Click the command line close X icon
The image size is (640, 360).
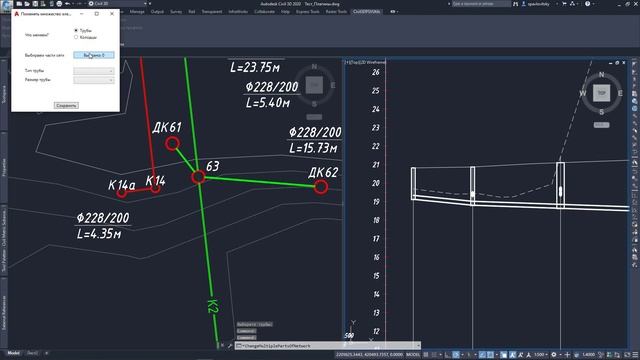[222, 346]
